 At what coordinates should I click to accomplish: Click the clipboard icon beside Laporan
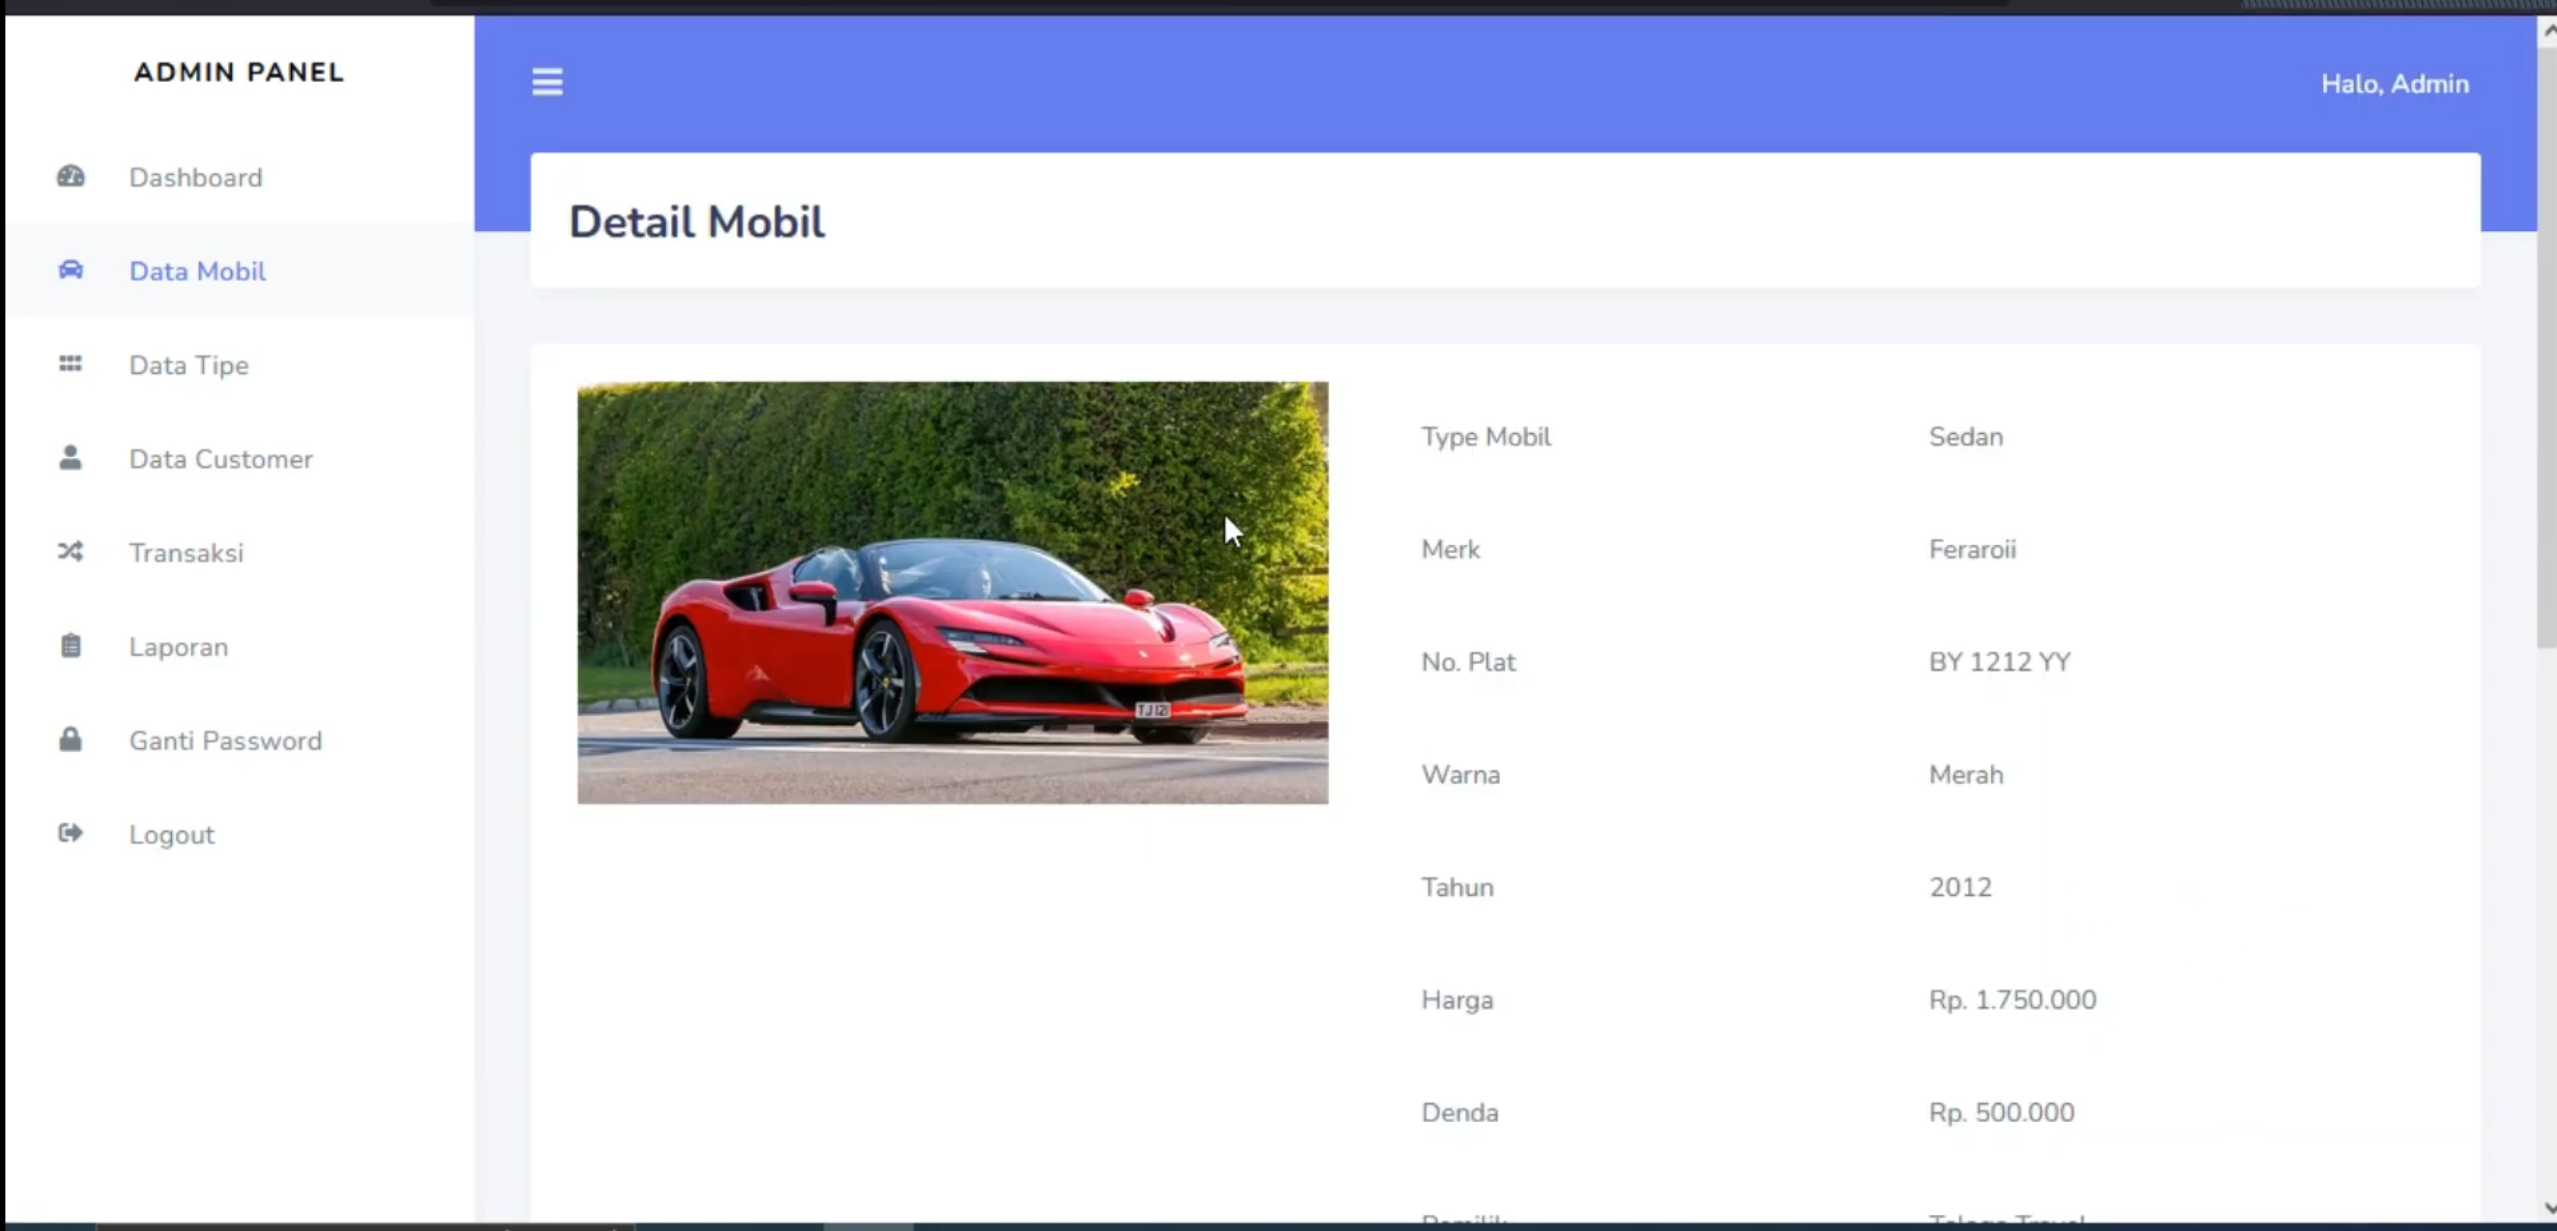(x=70, y=646)
